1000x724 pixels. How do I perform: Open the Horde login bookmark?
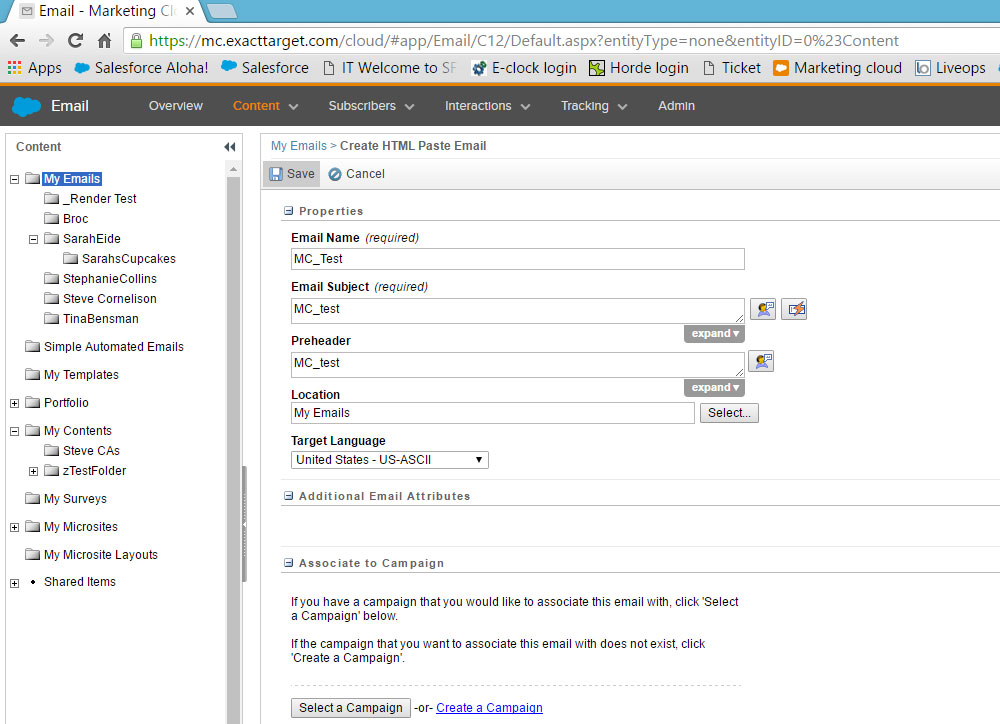(638, 68)
